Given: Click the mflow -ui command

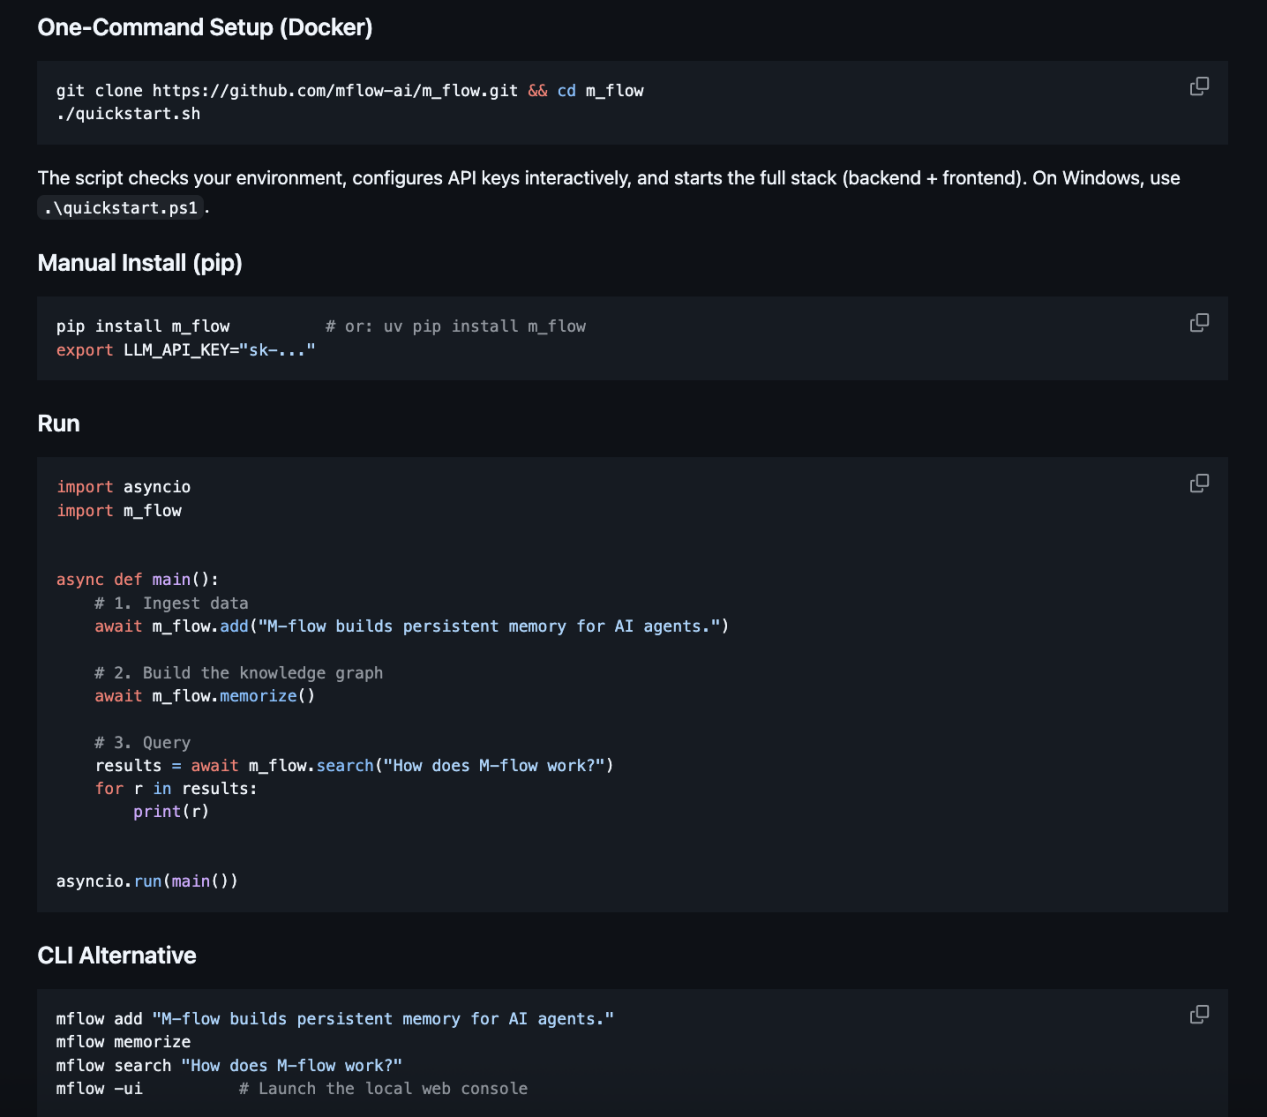Looking at the screenshot, I should point(99,1089).
